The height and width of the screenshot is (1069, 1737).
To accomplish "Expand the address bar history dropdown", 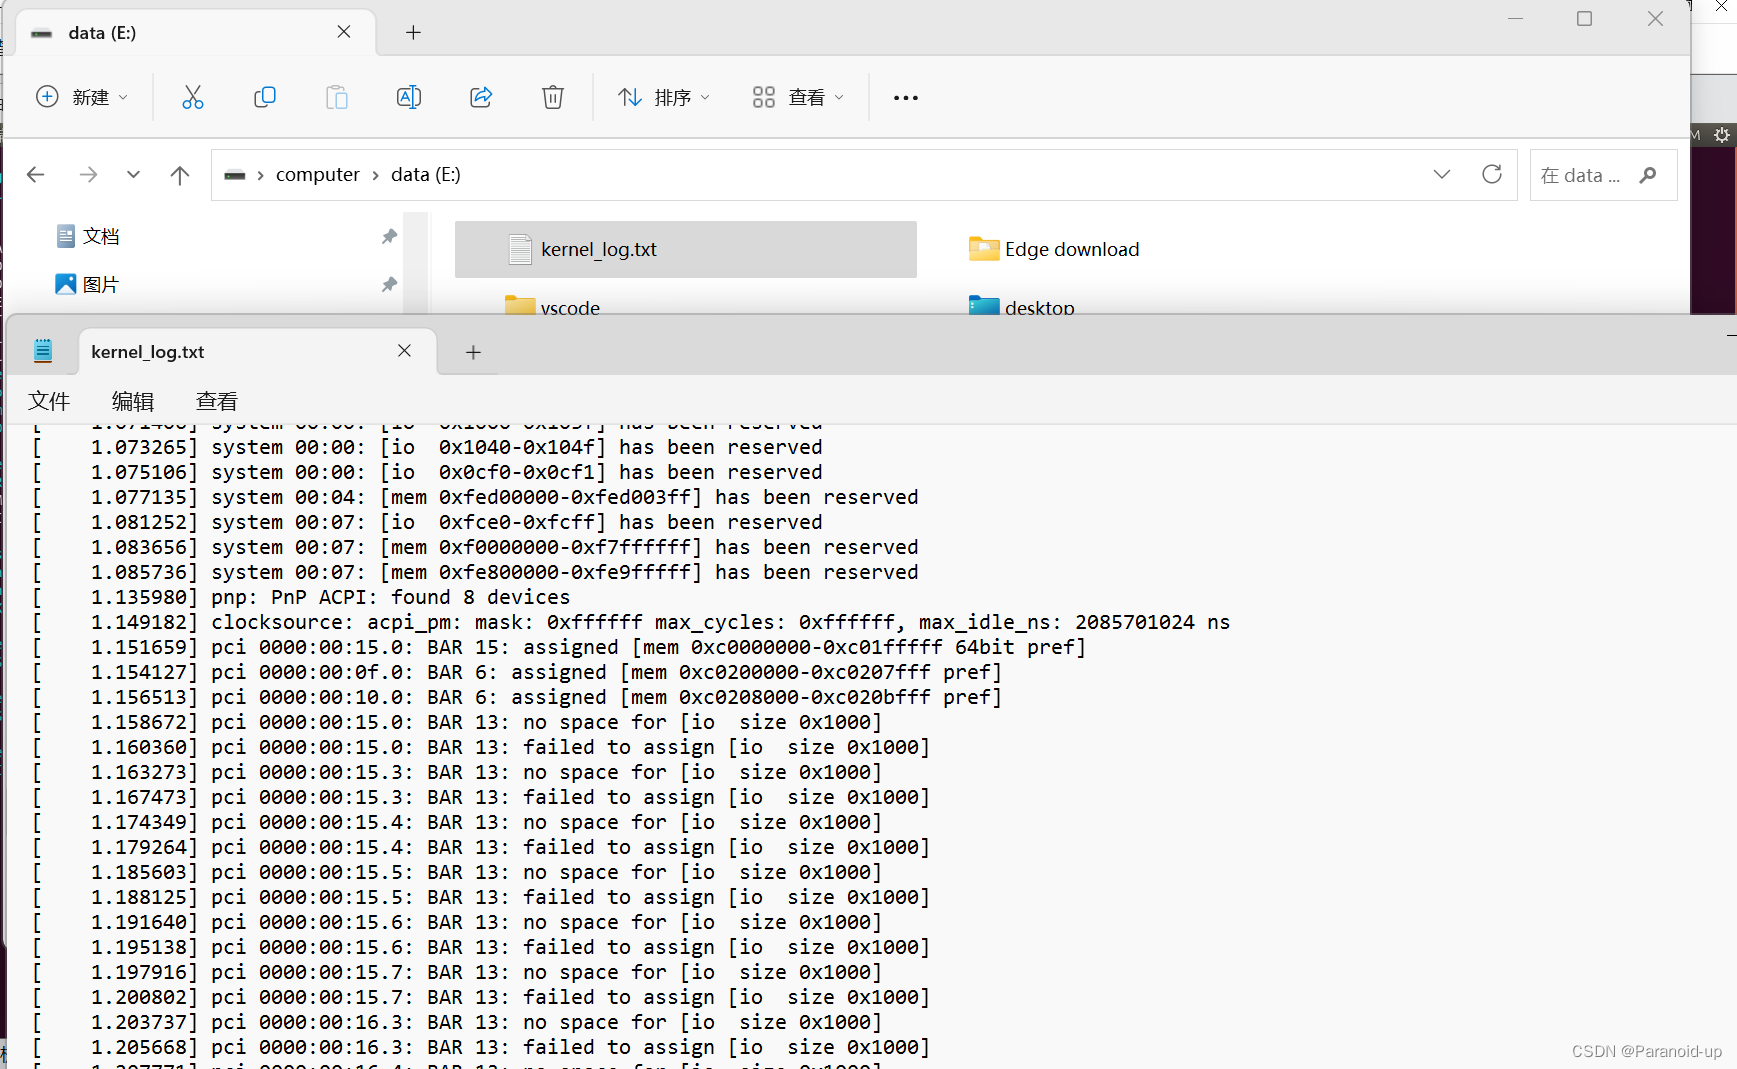I will coord(1442,174).
